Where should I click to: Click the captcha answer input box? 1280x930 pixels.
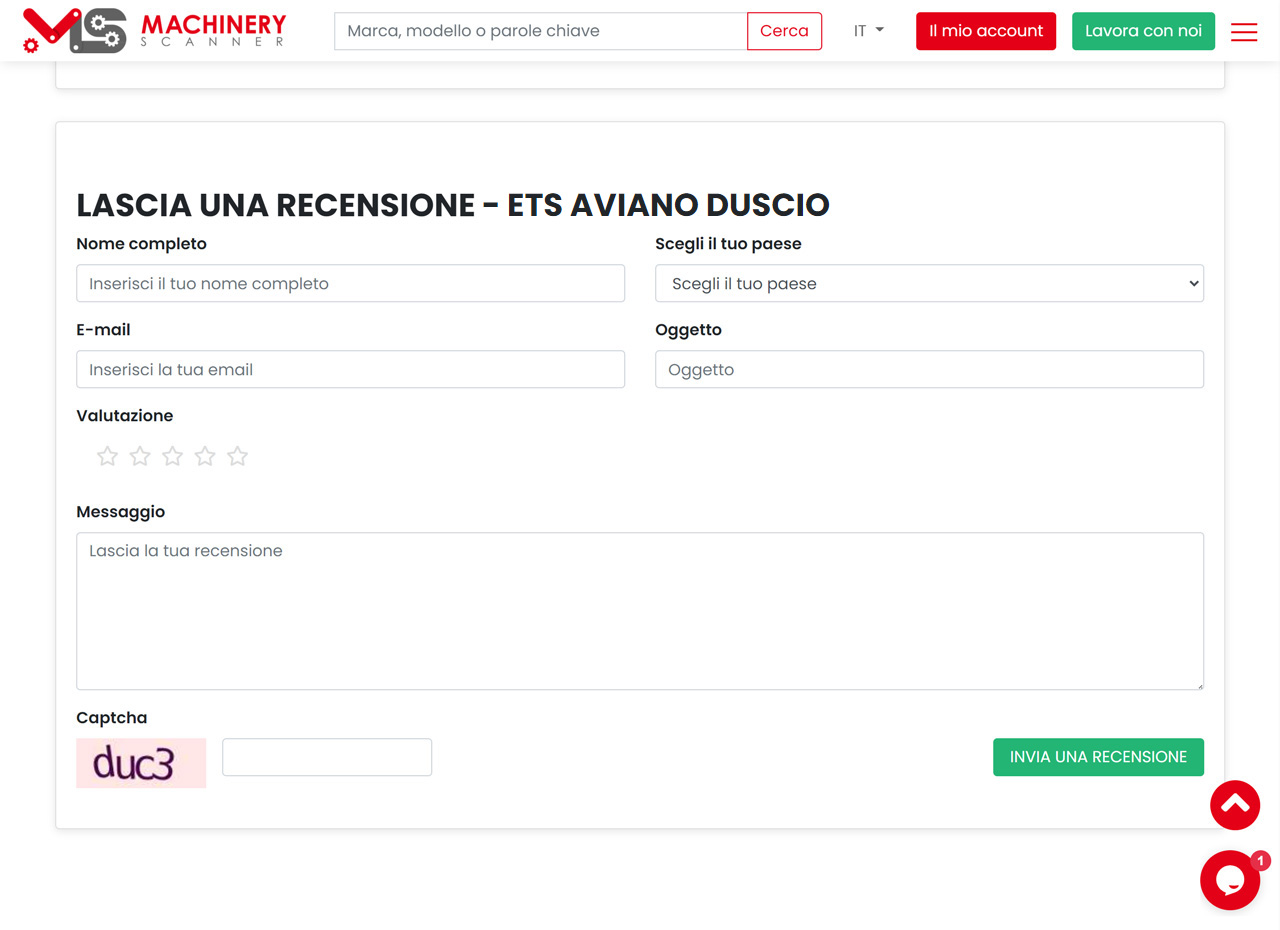click(x=327, y=757)
